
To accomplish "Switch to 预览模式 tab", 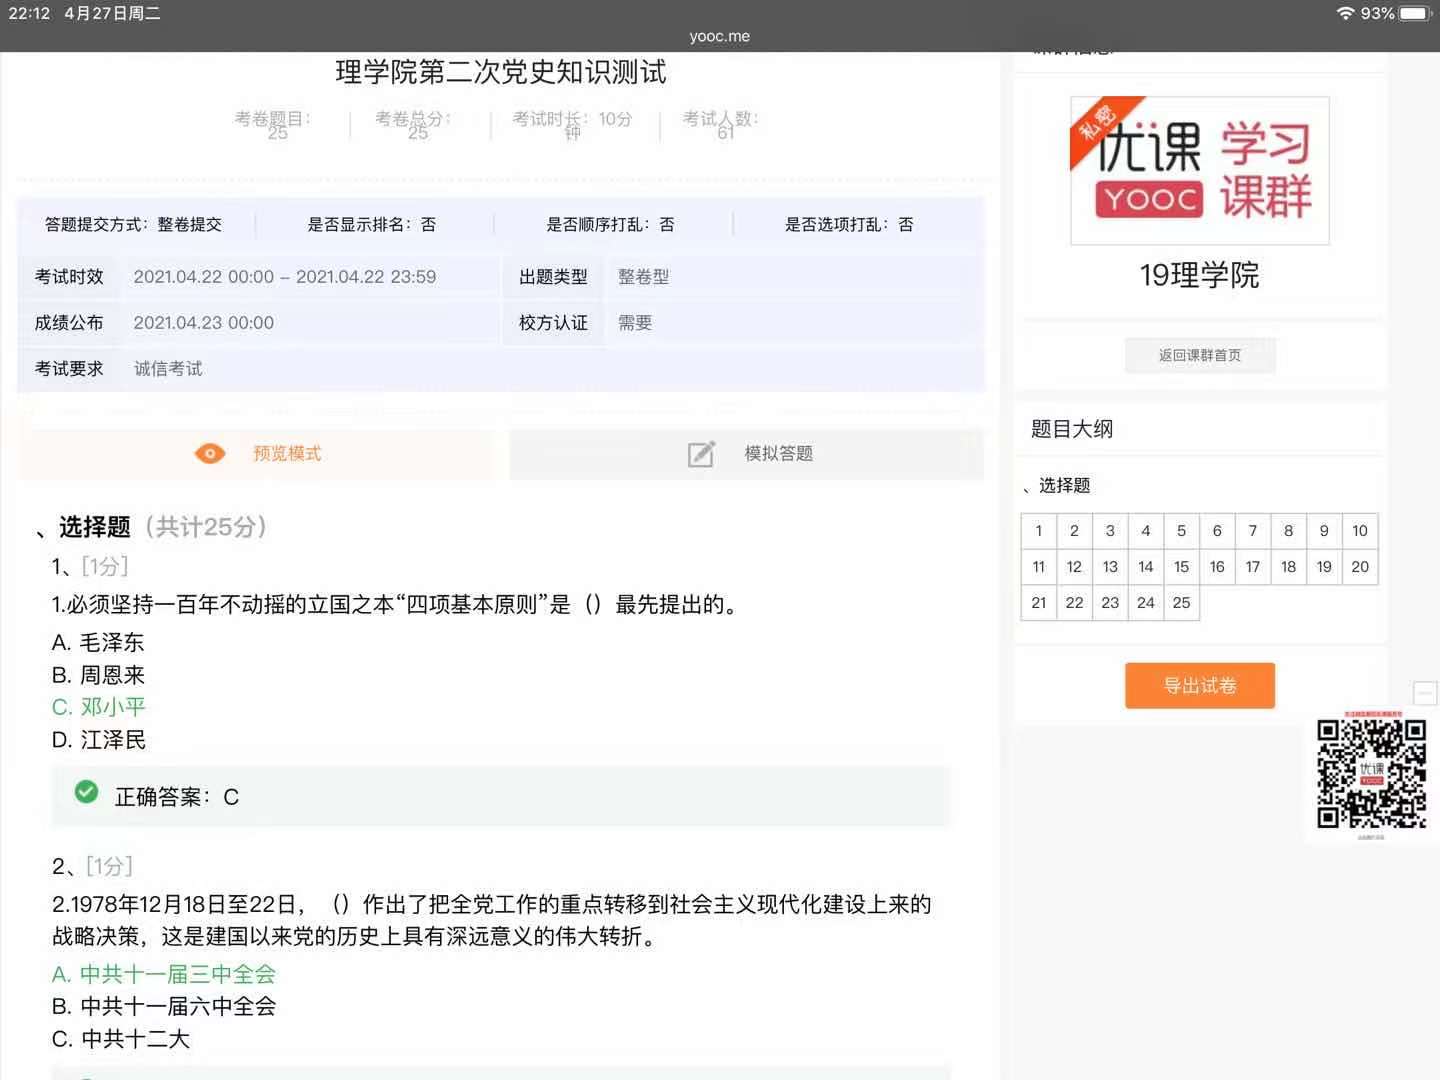I will [257, 454].
